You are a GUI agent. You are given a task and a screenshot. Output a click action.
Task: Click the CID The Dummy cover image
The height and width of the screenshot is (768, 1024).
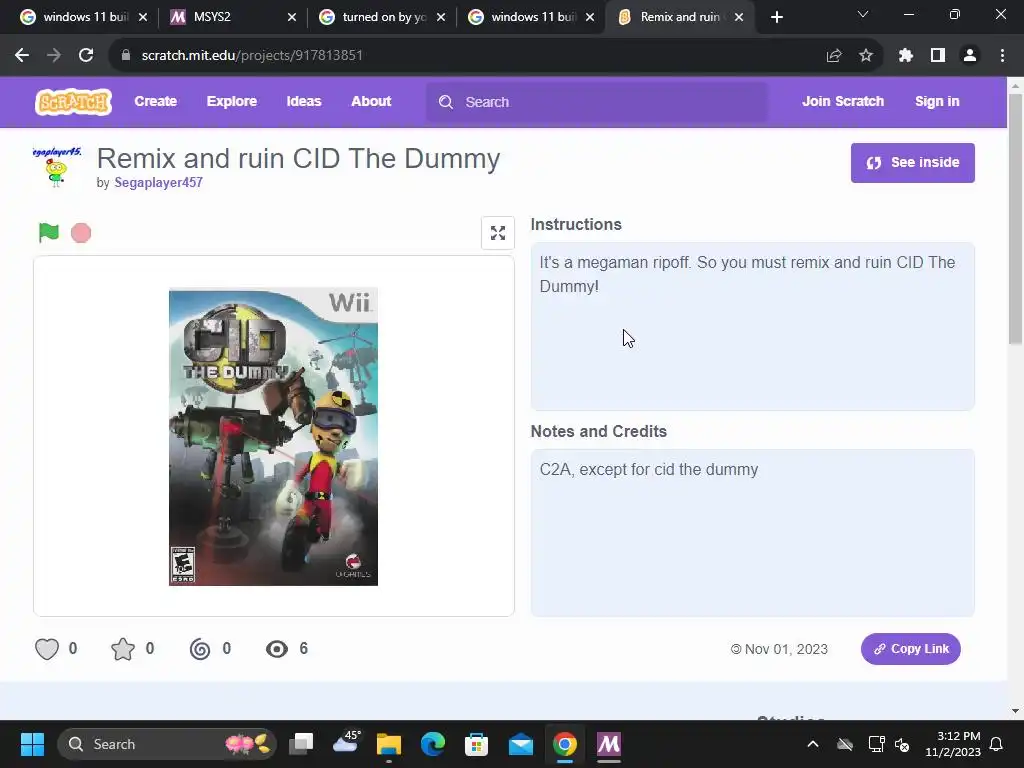coord(273,437)
